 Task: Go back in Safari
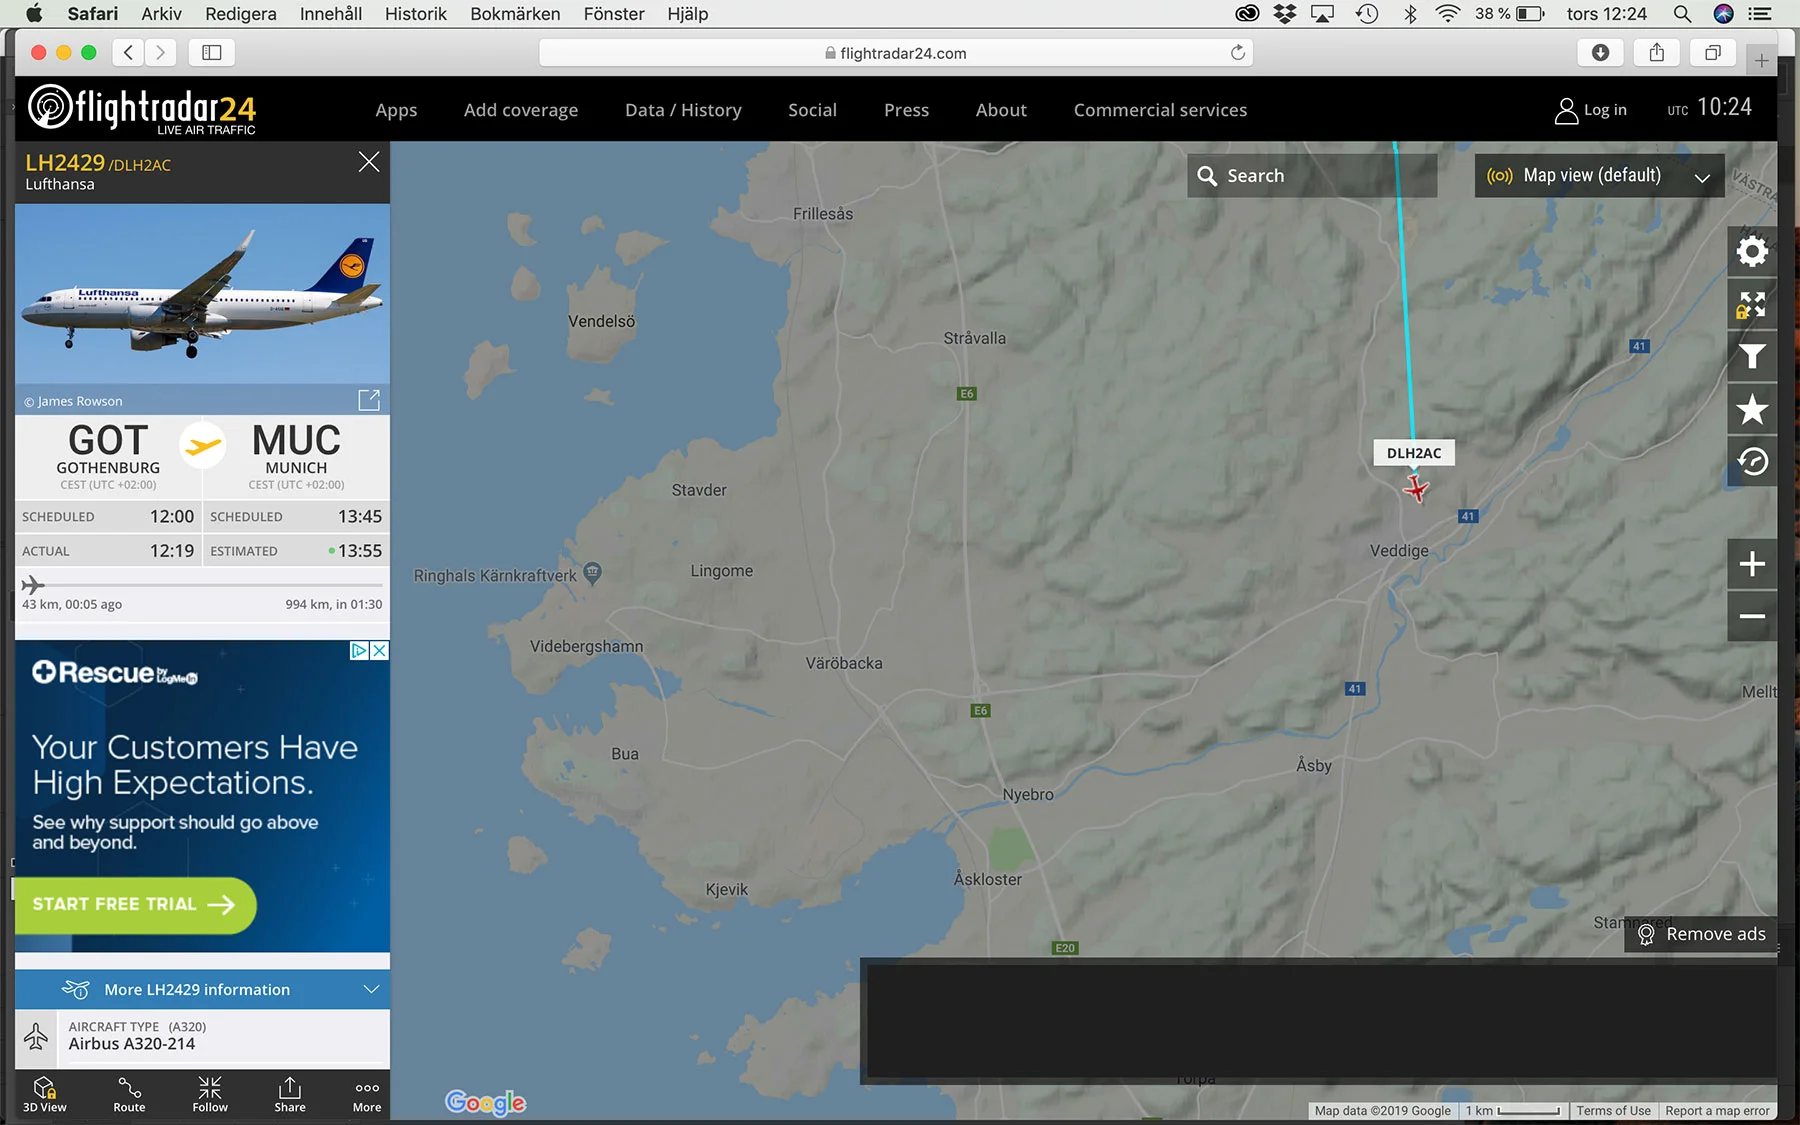[x=128, y=53]
